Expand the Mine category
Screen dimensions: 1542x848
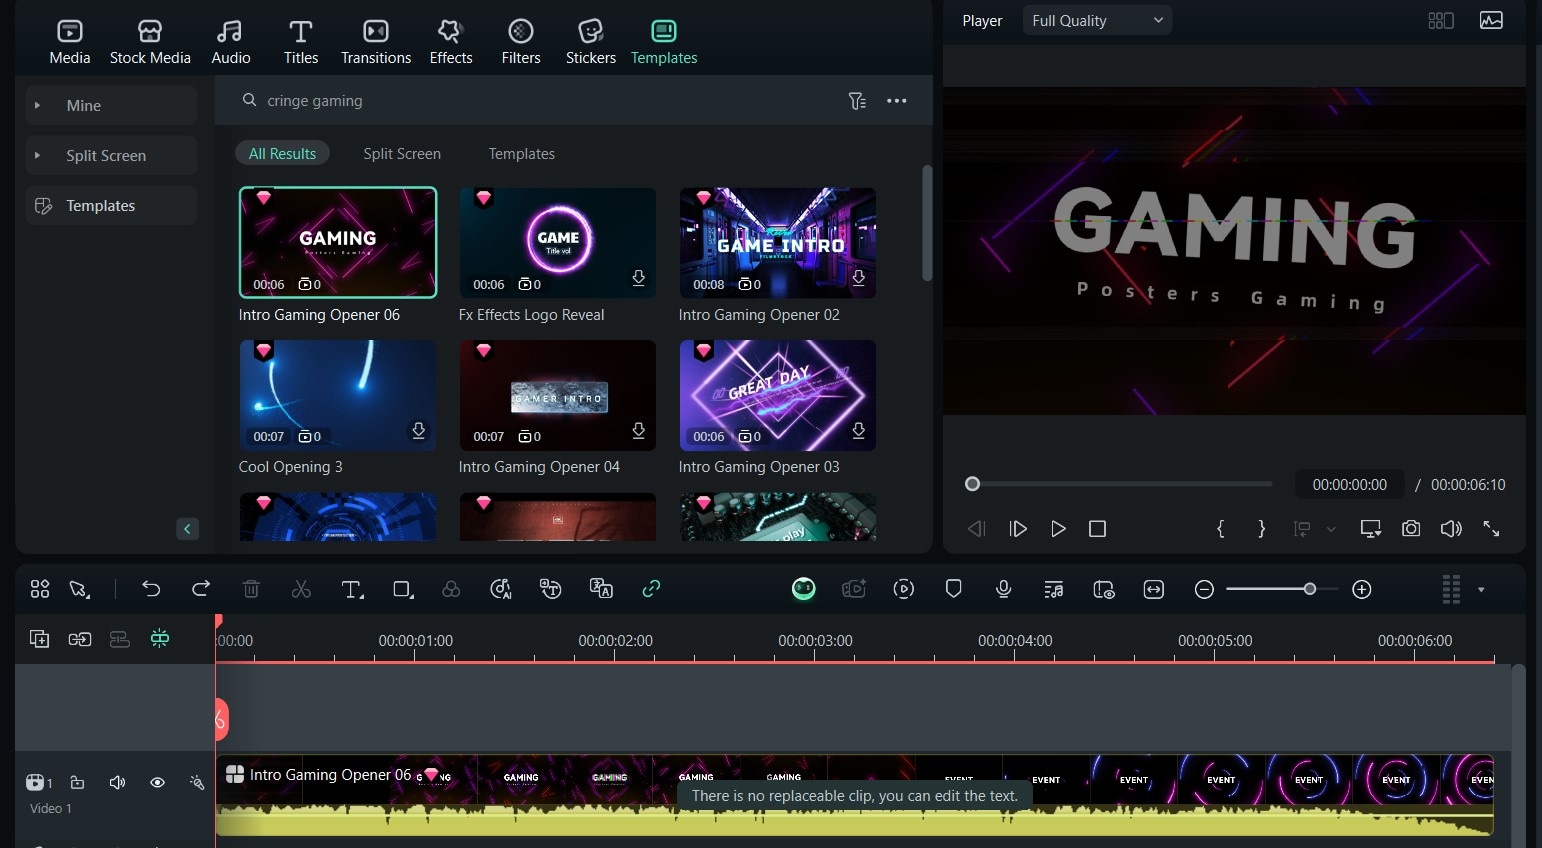[x=111, y=105]
